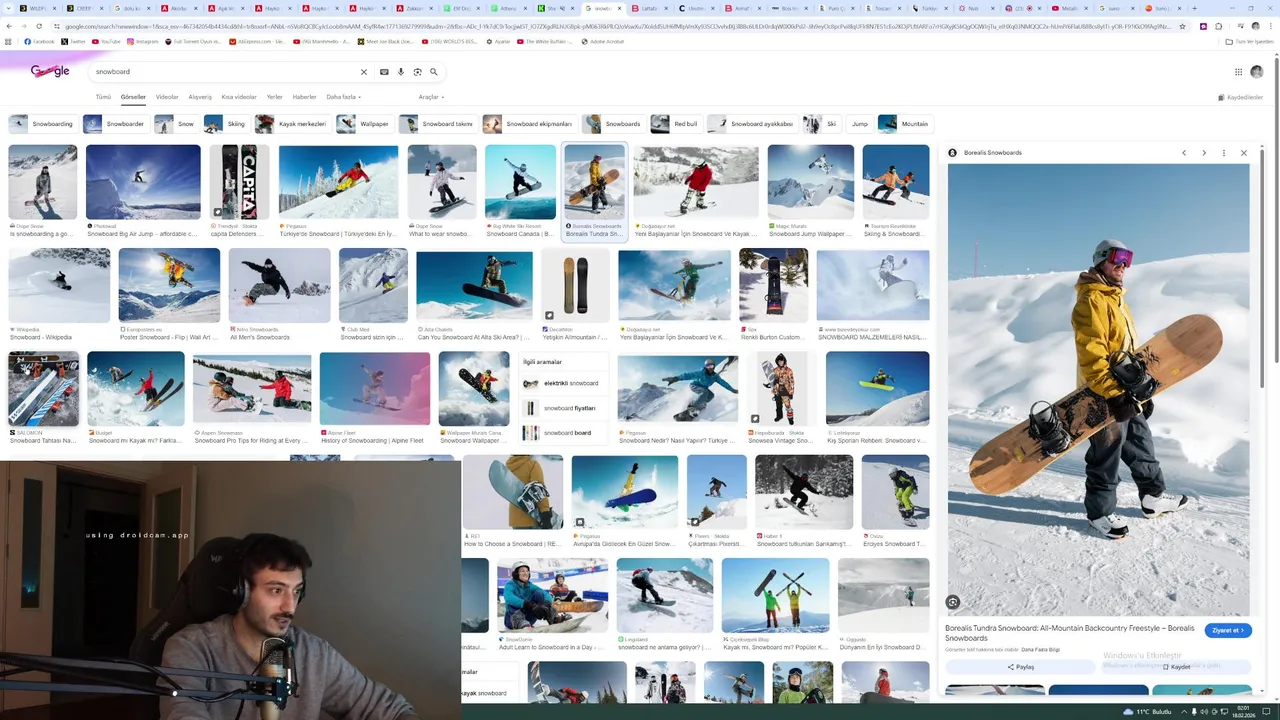
Task: Open the Borealis Snowboards source title
Action: coord(993,153)
